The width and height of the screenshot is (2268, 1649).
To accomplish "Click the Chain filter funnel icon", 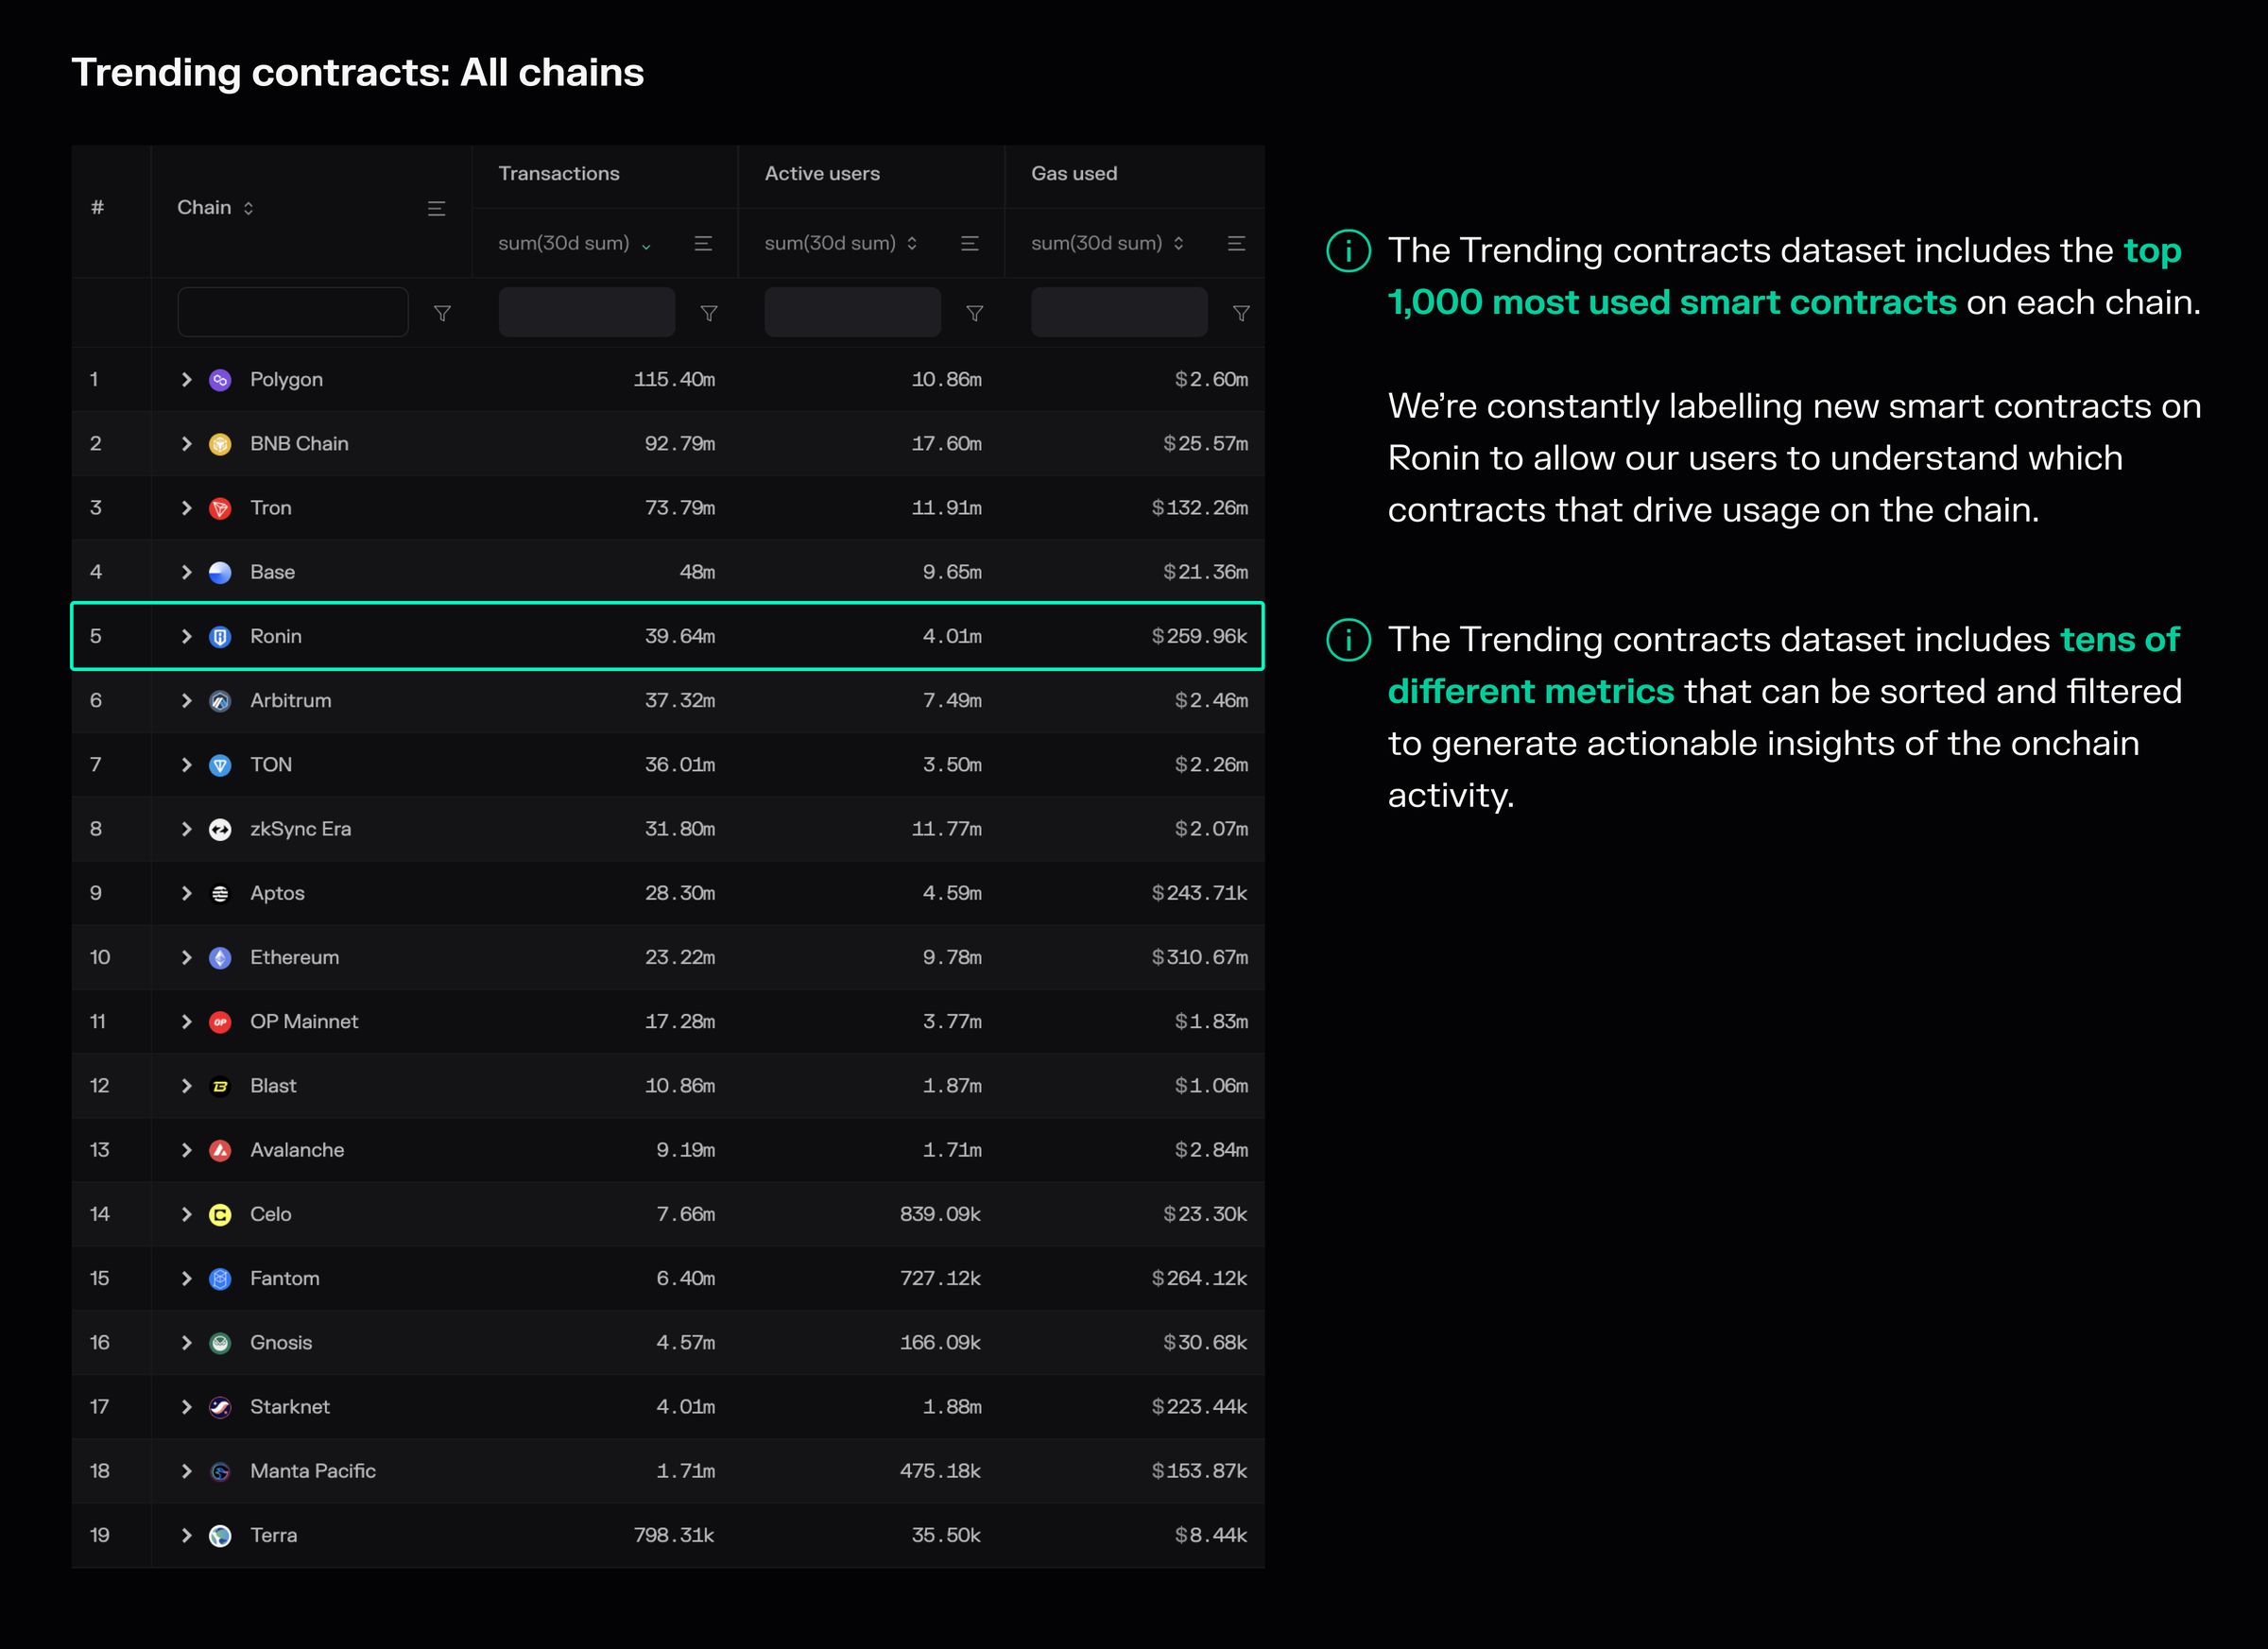I will coord(442,313).
